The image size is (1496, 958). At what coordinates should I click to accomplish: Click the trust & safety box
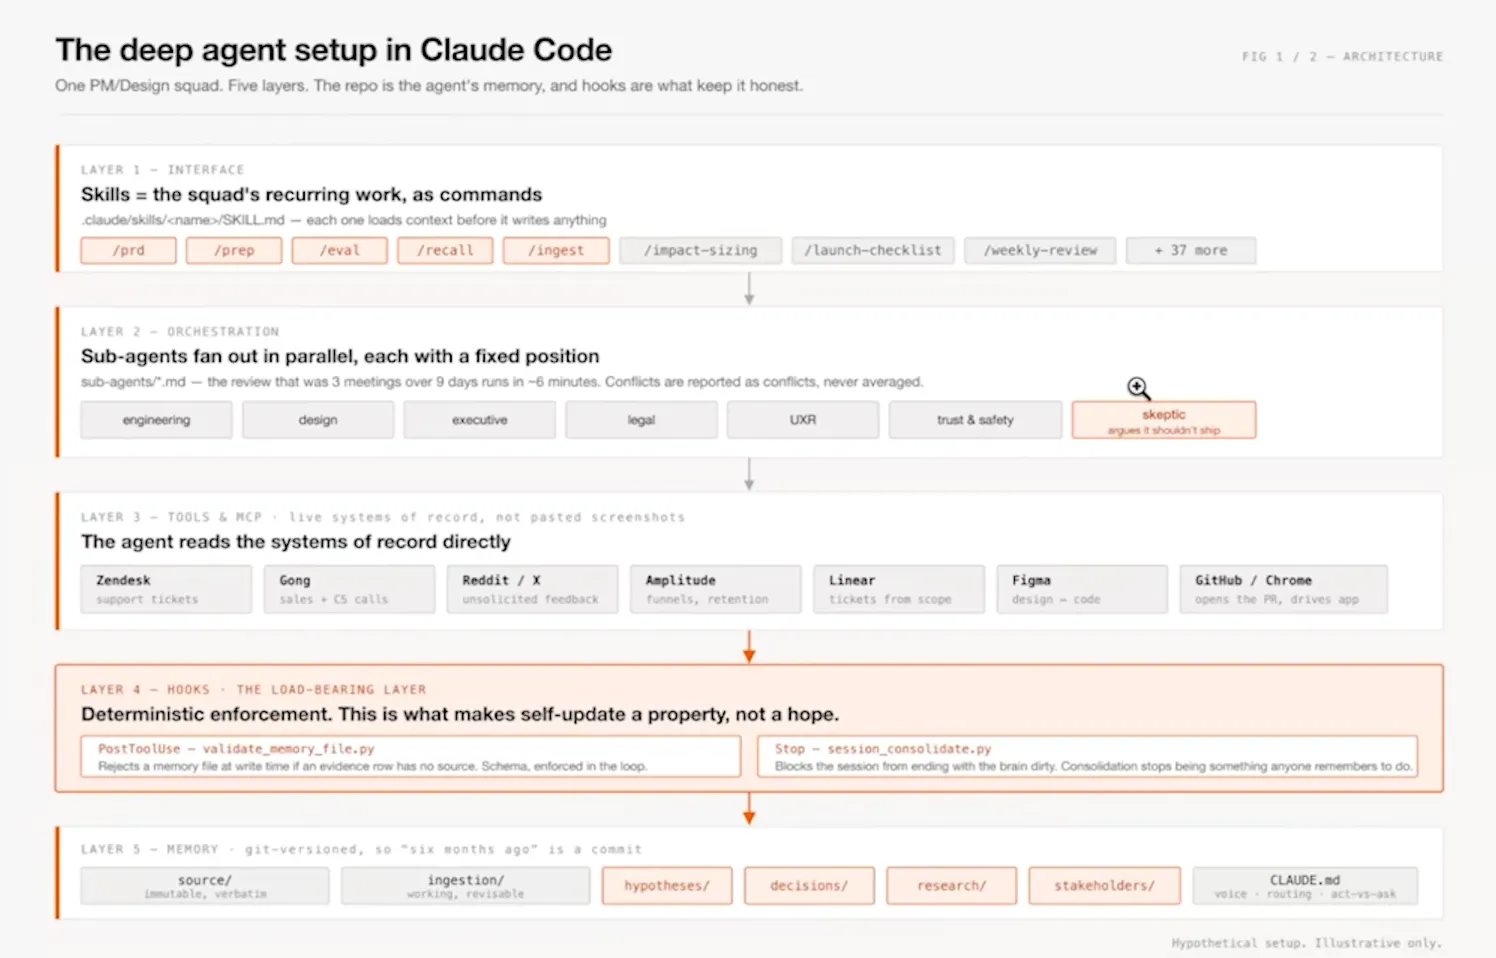point(975,420)
